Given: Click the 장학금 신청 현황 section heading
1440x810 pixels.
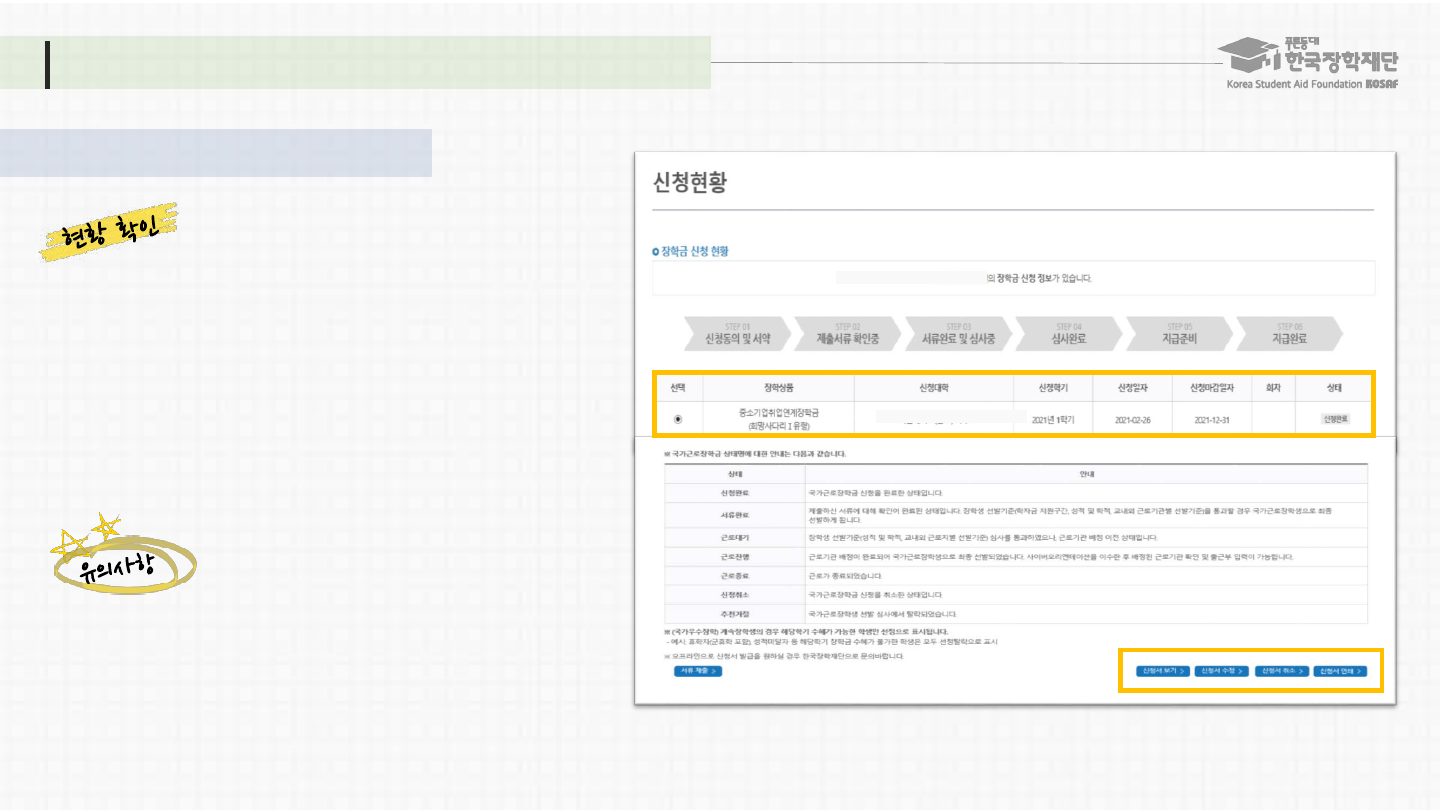Looking at the screenshot, I should (x=691, y=251).
